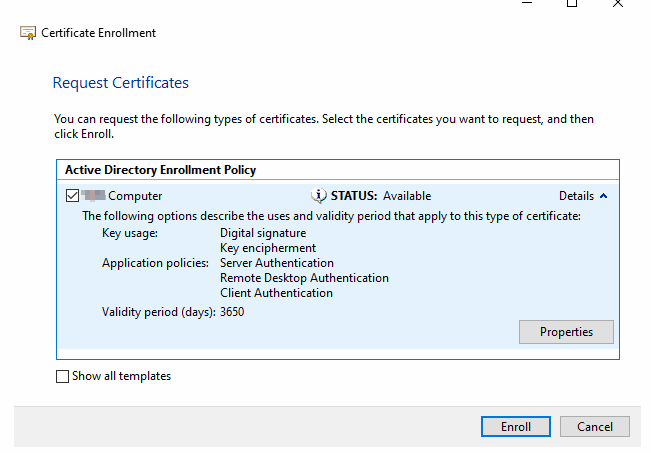Viewport: 651px width, 453px height.
Task: Click the Show all templates label
Action: point(121,376)
